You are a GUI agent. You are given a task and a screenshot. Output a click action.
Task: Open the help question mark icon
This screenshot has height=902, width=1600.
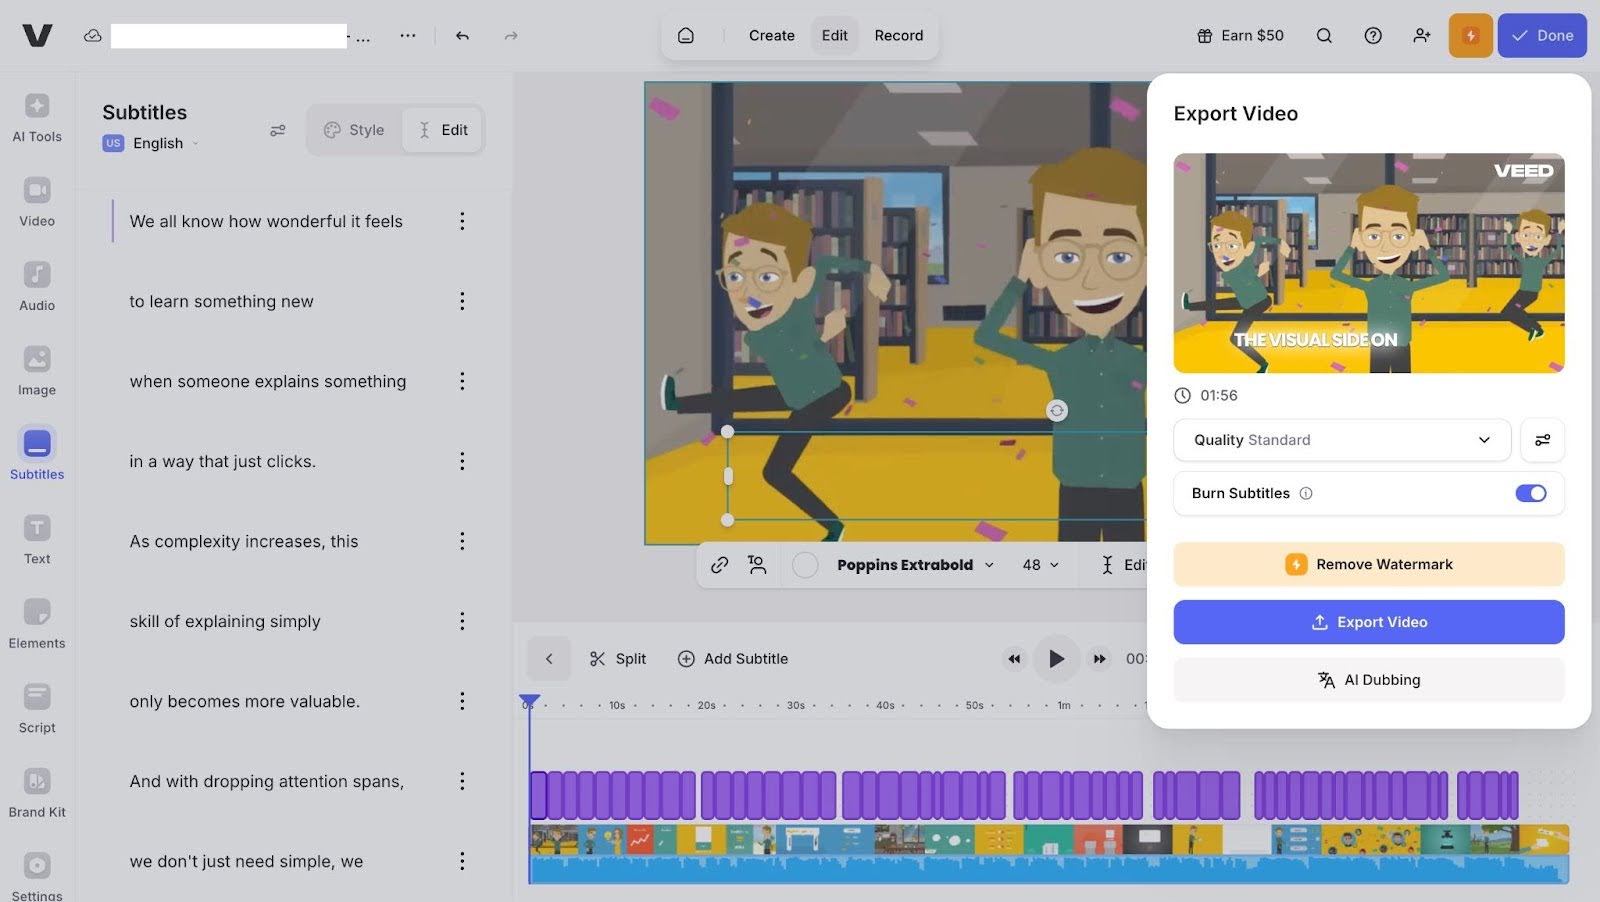[1373, 36]
